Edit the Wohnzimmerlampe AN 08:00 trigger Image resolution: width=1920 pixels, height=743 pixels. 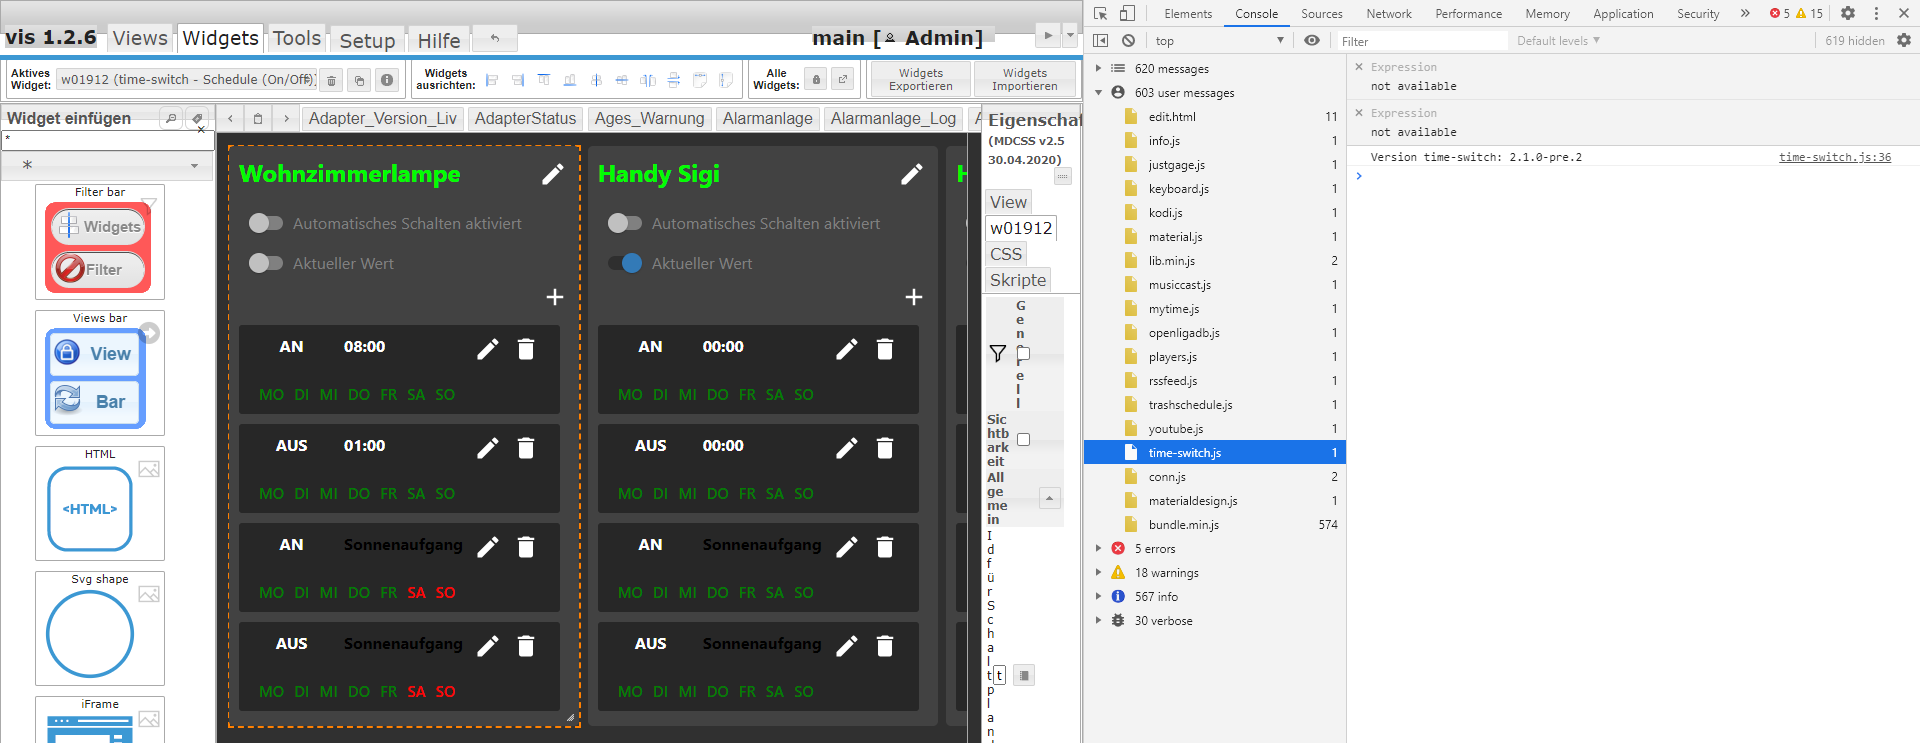(x=488, y=349)
